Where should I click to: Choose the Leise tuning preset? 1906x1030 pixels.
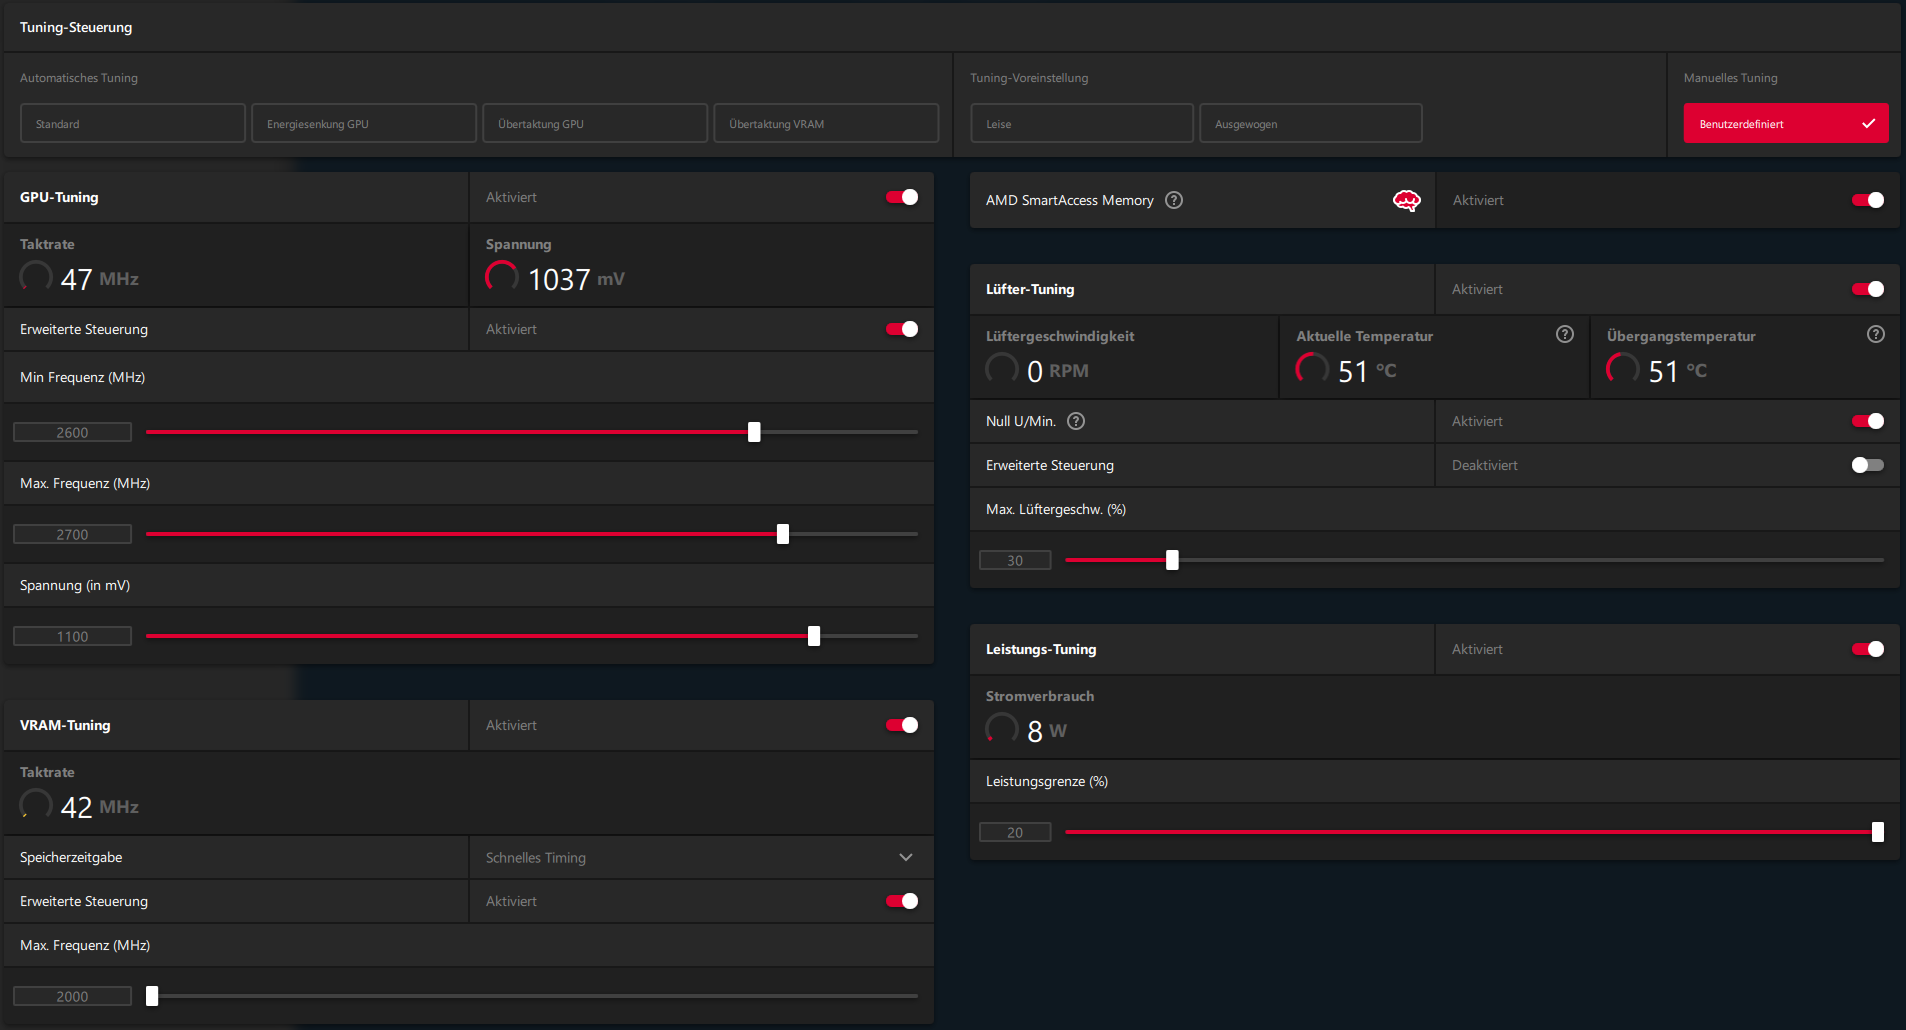(1082, 123)
